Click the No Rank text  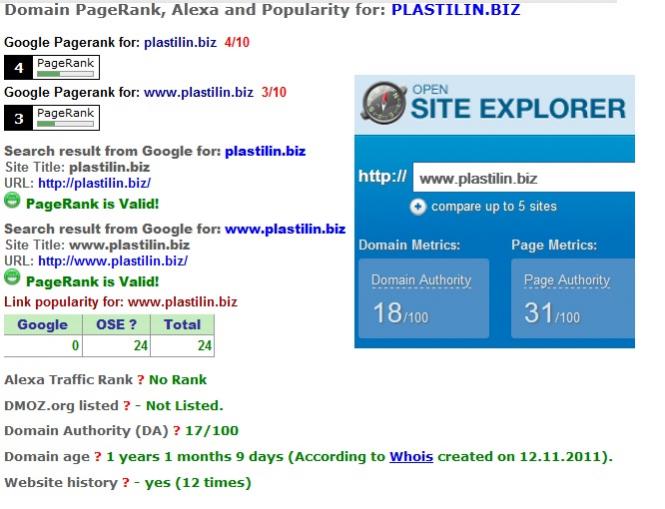pyautogui.click(x=178, y=380)
